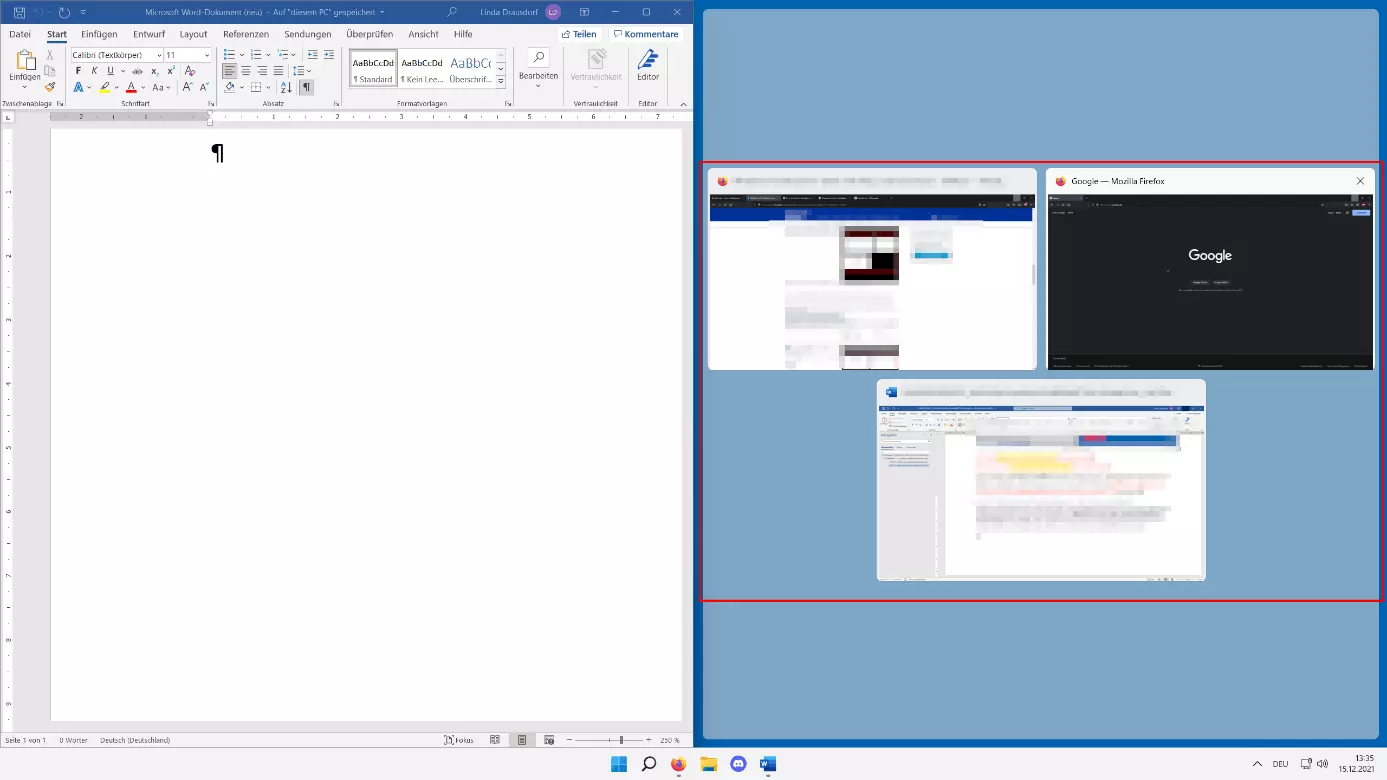The height and width of the screenshot is (780, 1387).
Task: Switch to Web Layout view icon
Action: click(548, 740)
